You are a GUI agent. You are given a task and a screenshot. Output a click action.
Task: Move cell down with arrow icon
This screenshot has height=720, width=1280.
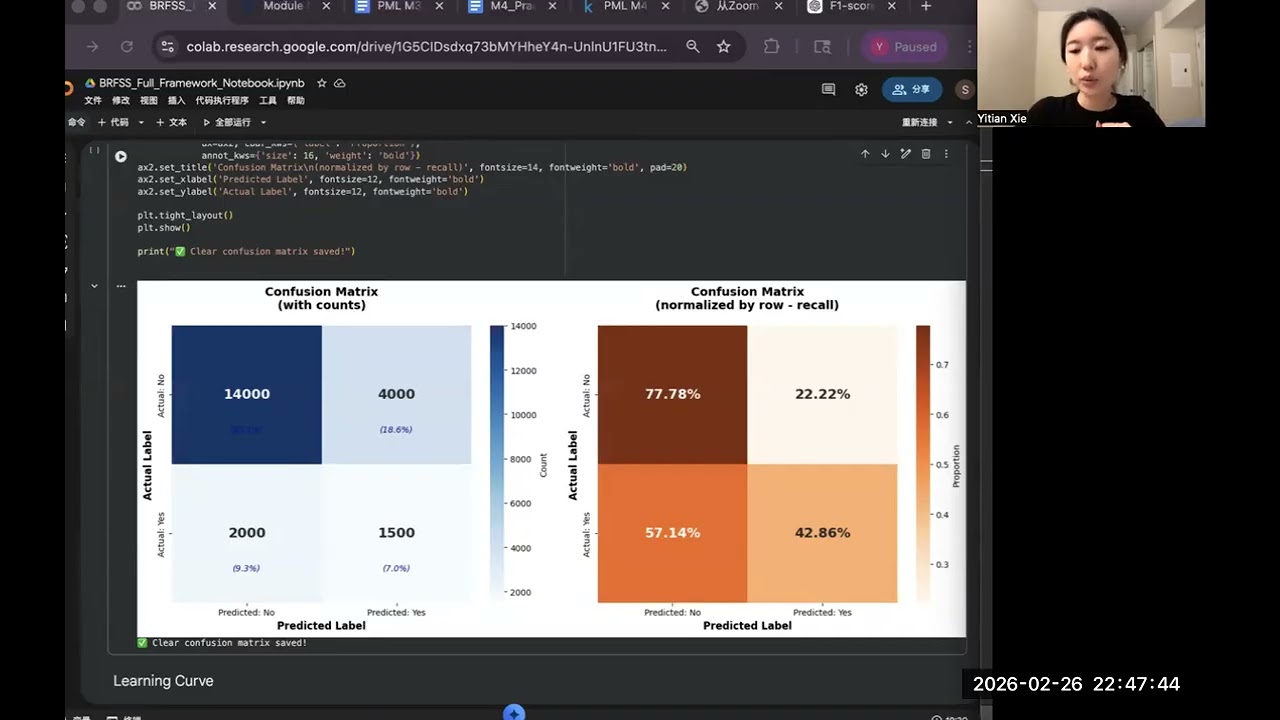885,153
